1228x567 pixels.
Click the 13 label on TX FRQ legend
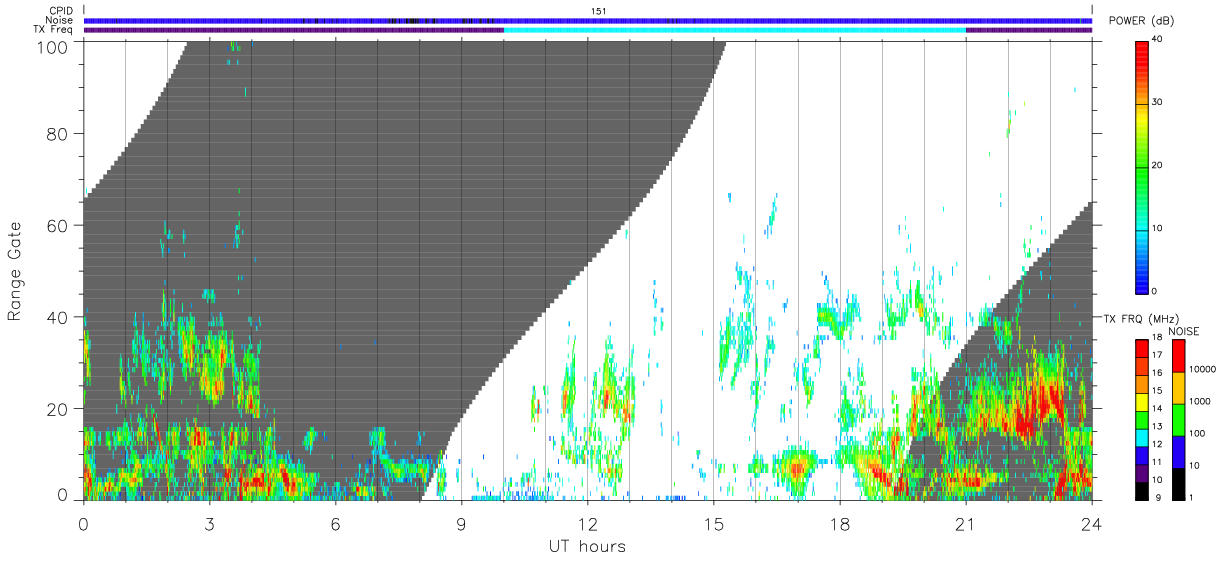[x=1157, y=427]
